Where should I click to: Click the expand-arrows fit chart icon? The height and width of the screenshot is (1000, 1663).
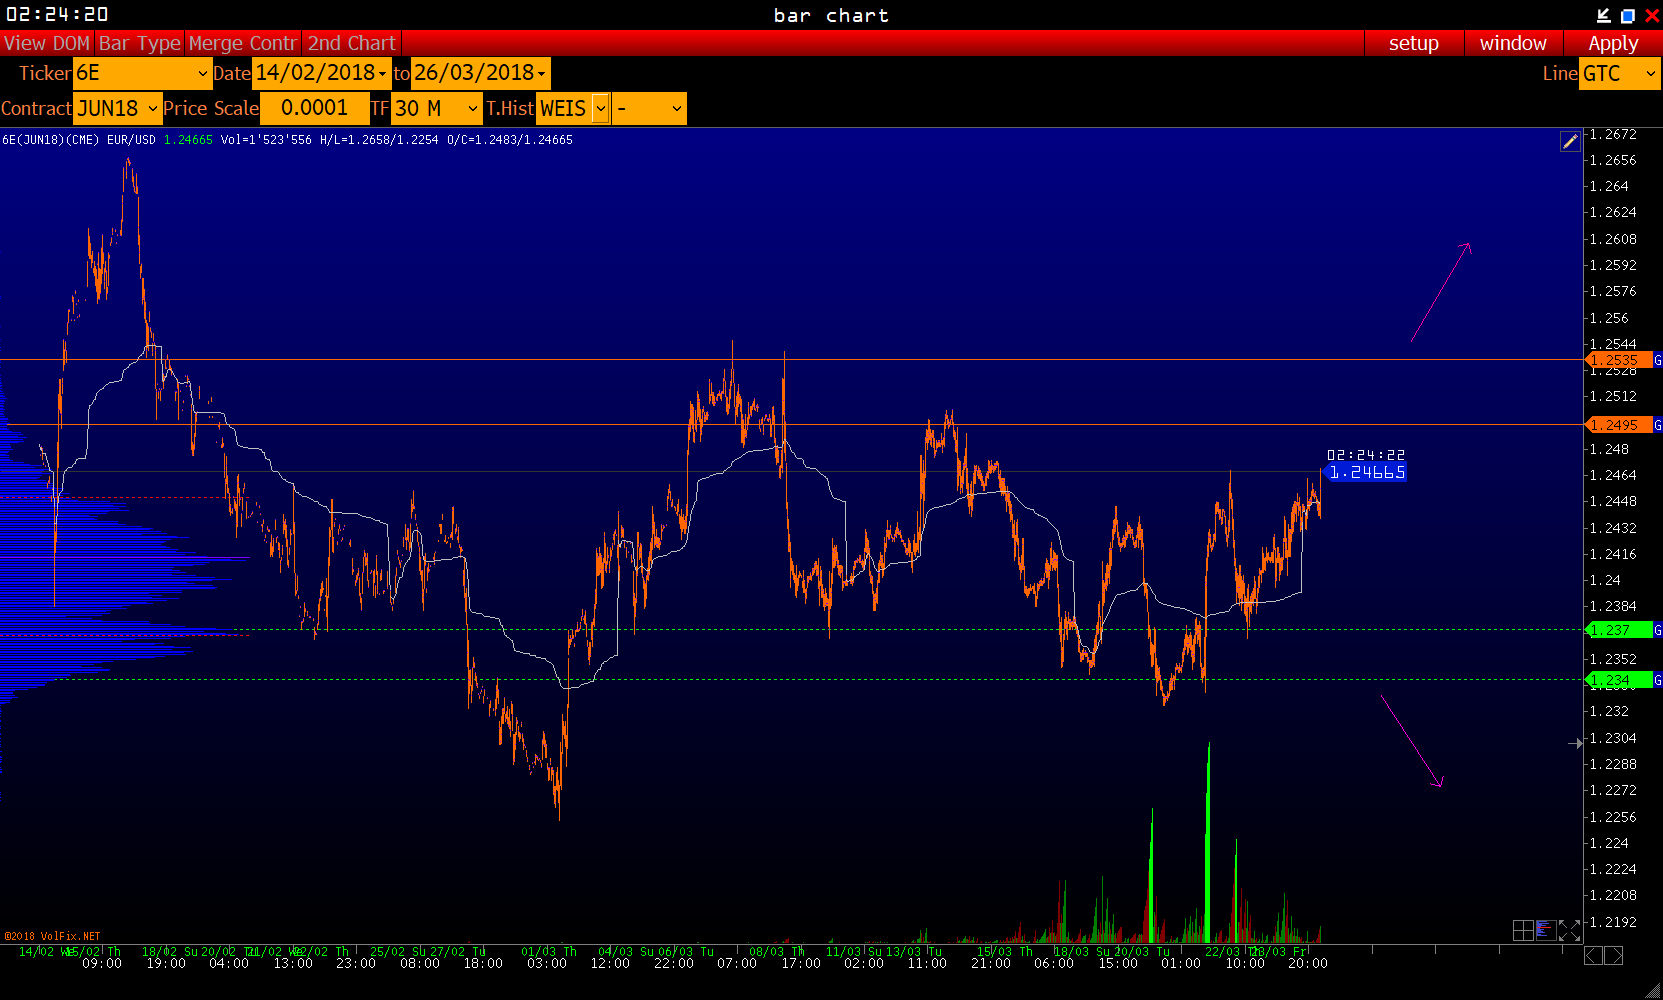[1570, 931]
